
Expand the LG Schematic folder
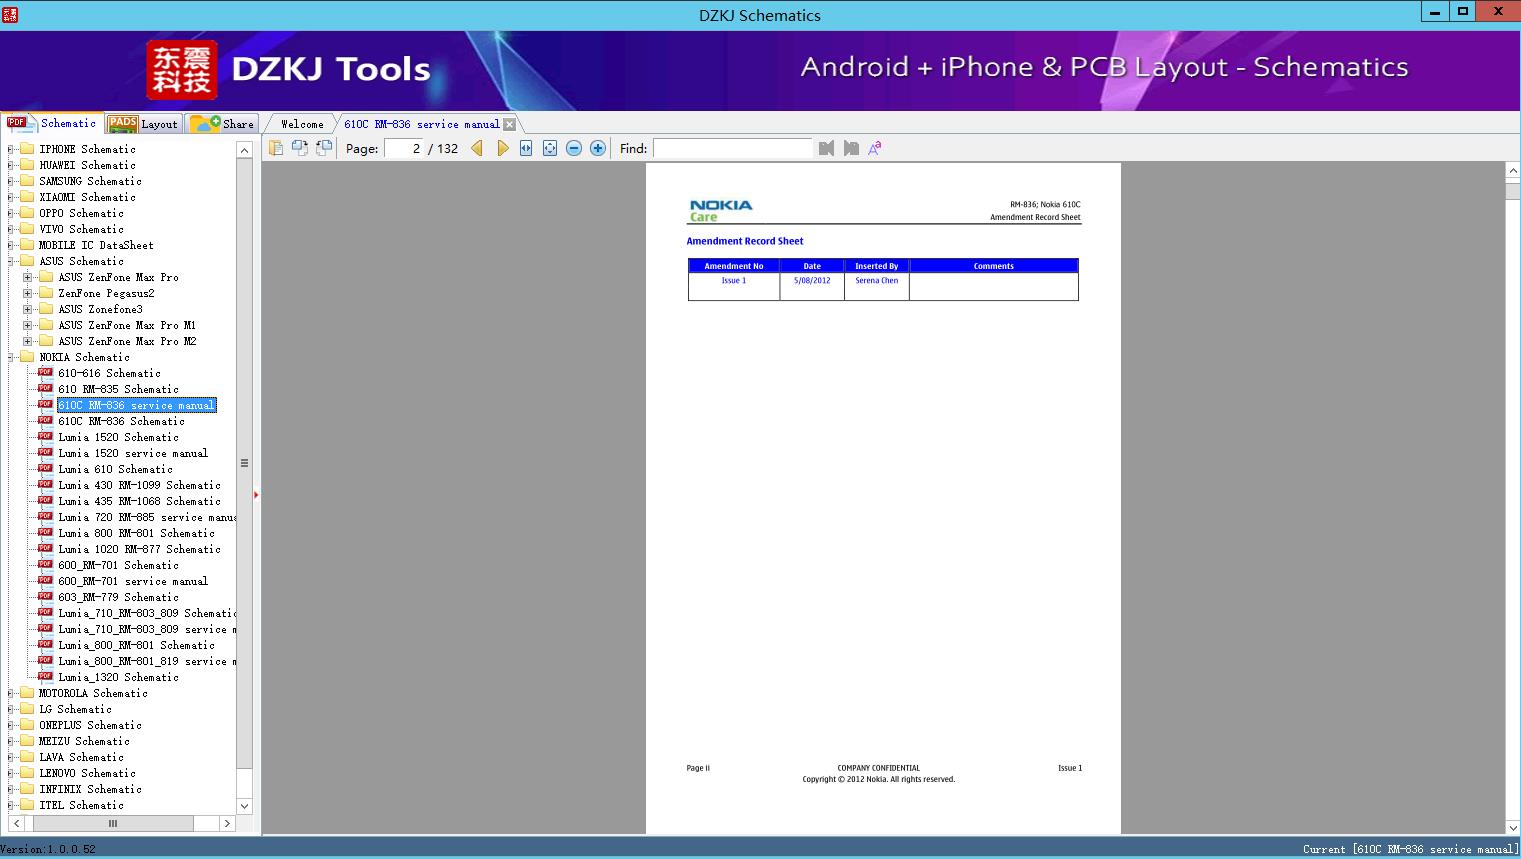(x=11, y=709)
